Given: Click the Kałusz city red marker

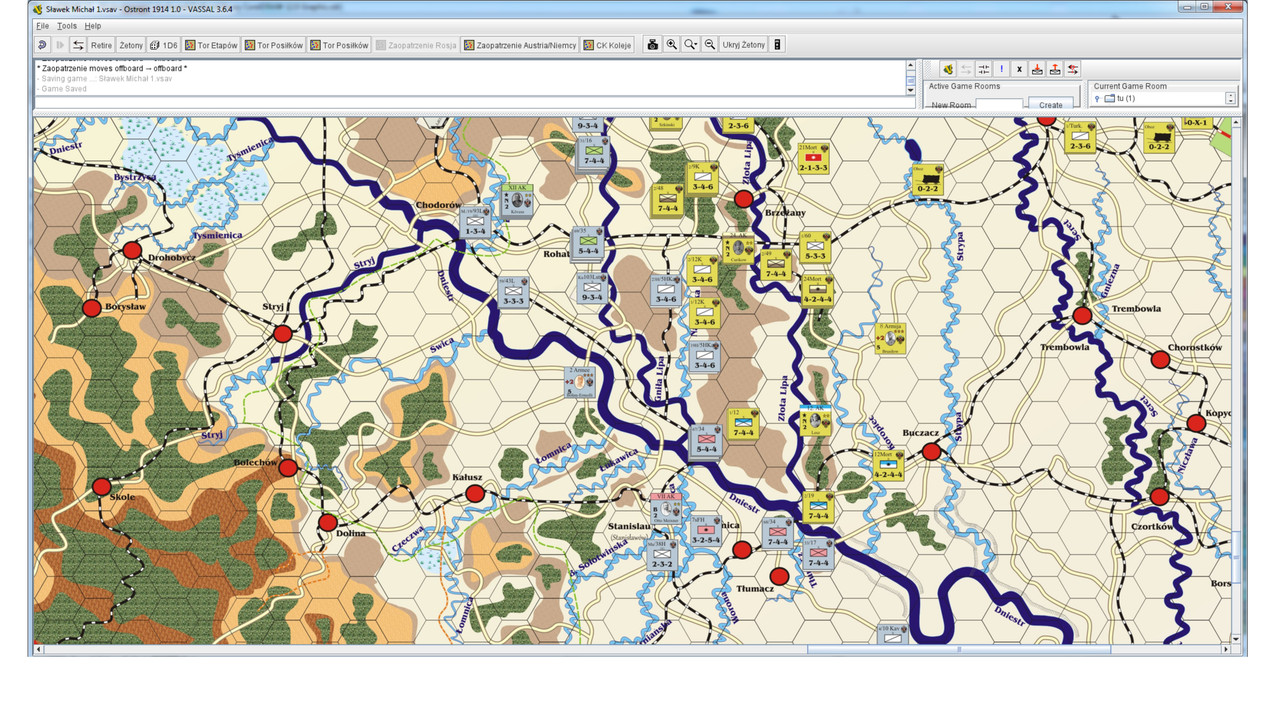Looking at the screenshot, I should 475,493.
